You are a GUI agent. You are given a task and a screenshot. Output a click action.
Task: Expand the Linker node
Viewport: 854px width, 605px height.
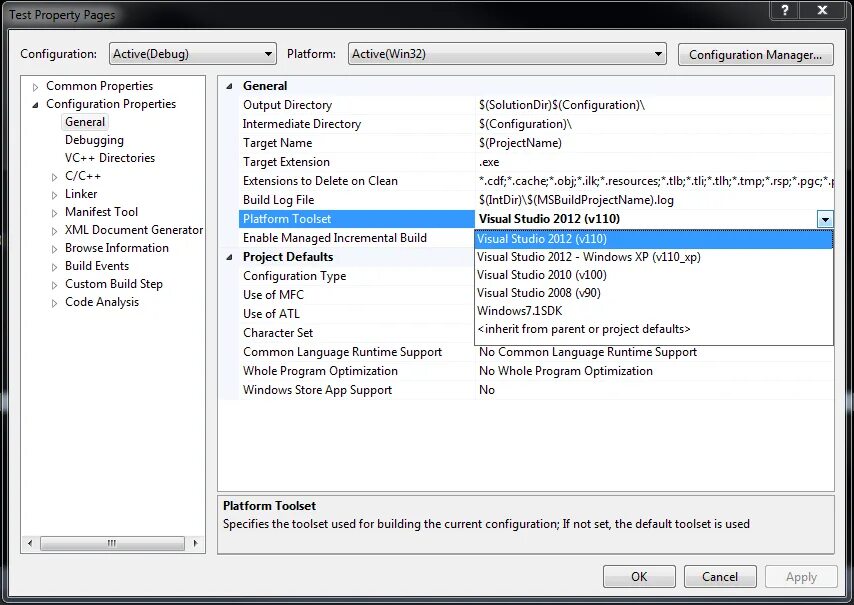[x=54, y=195]
